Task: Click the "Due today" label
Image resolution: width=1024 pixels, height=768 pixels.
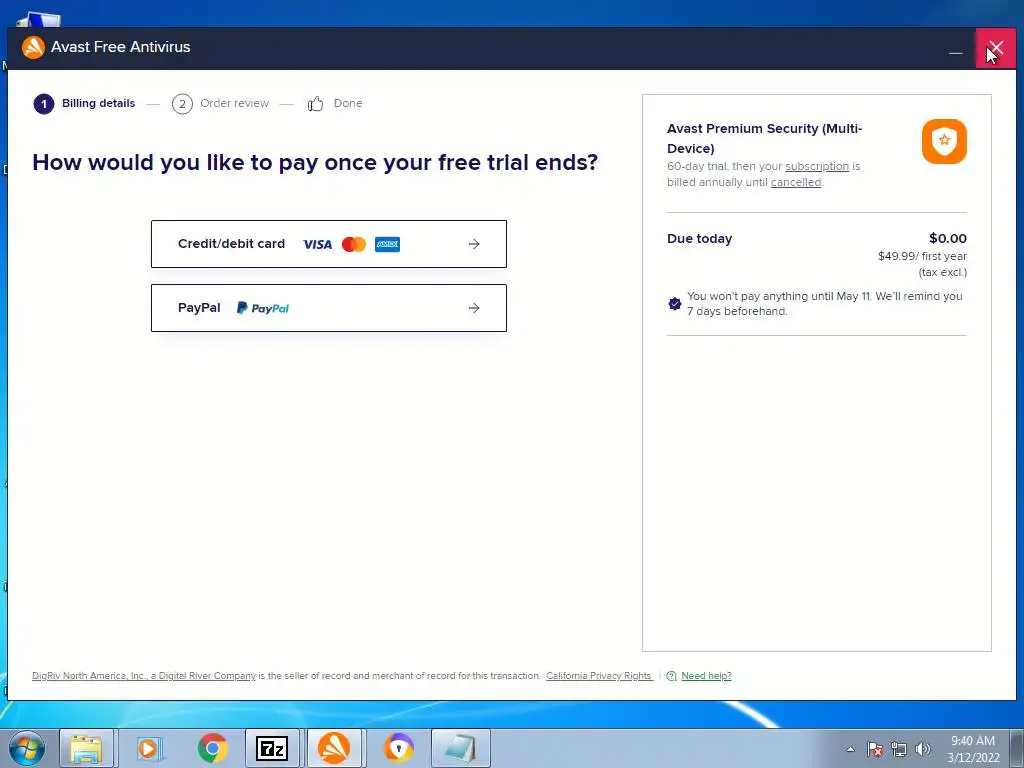Action: pos(699,239)
